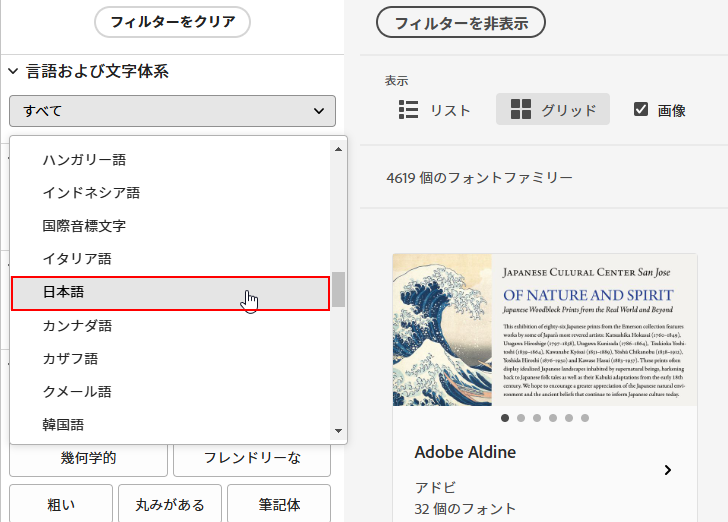Click the 32 個のフォント text

coord(465,509)
